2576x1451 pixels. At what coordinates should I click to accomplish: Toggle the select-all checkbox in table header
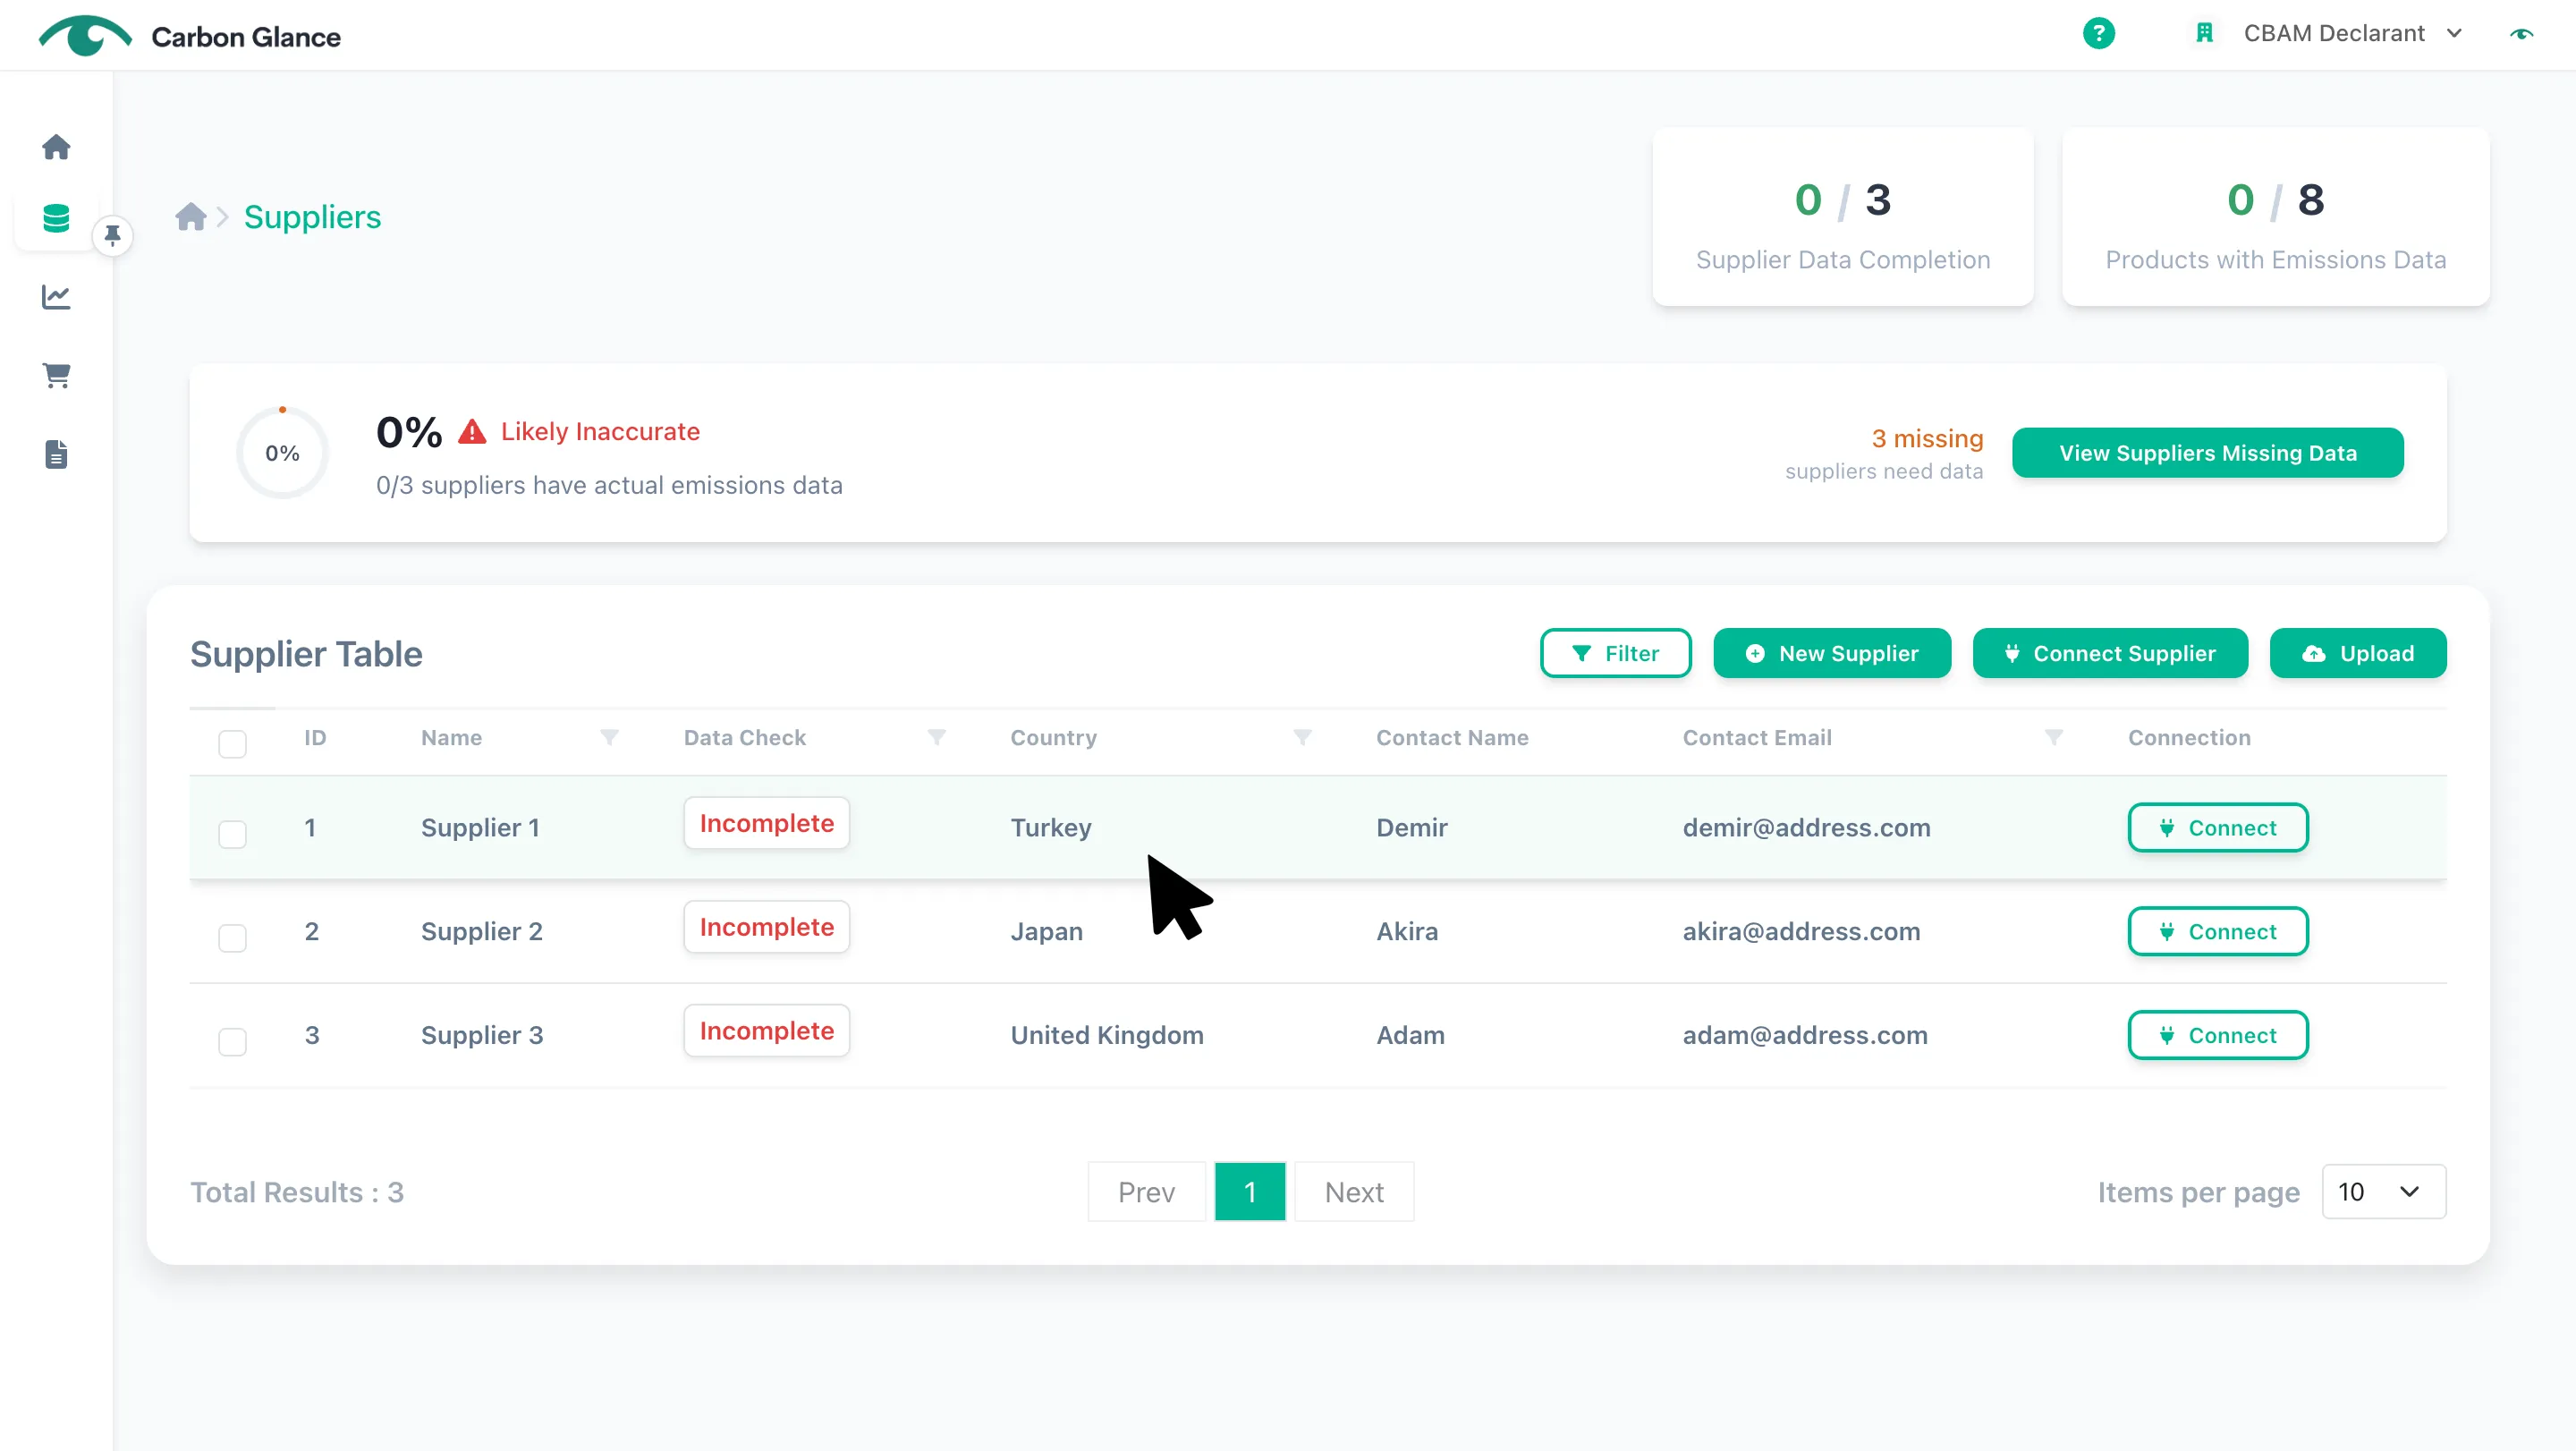(x=232, y=744)
